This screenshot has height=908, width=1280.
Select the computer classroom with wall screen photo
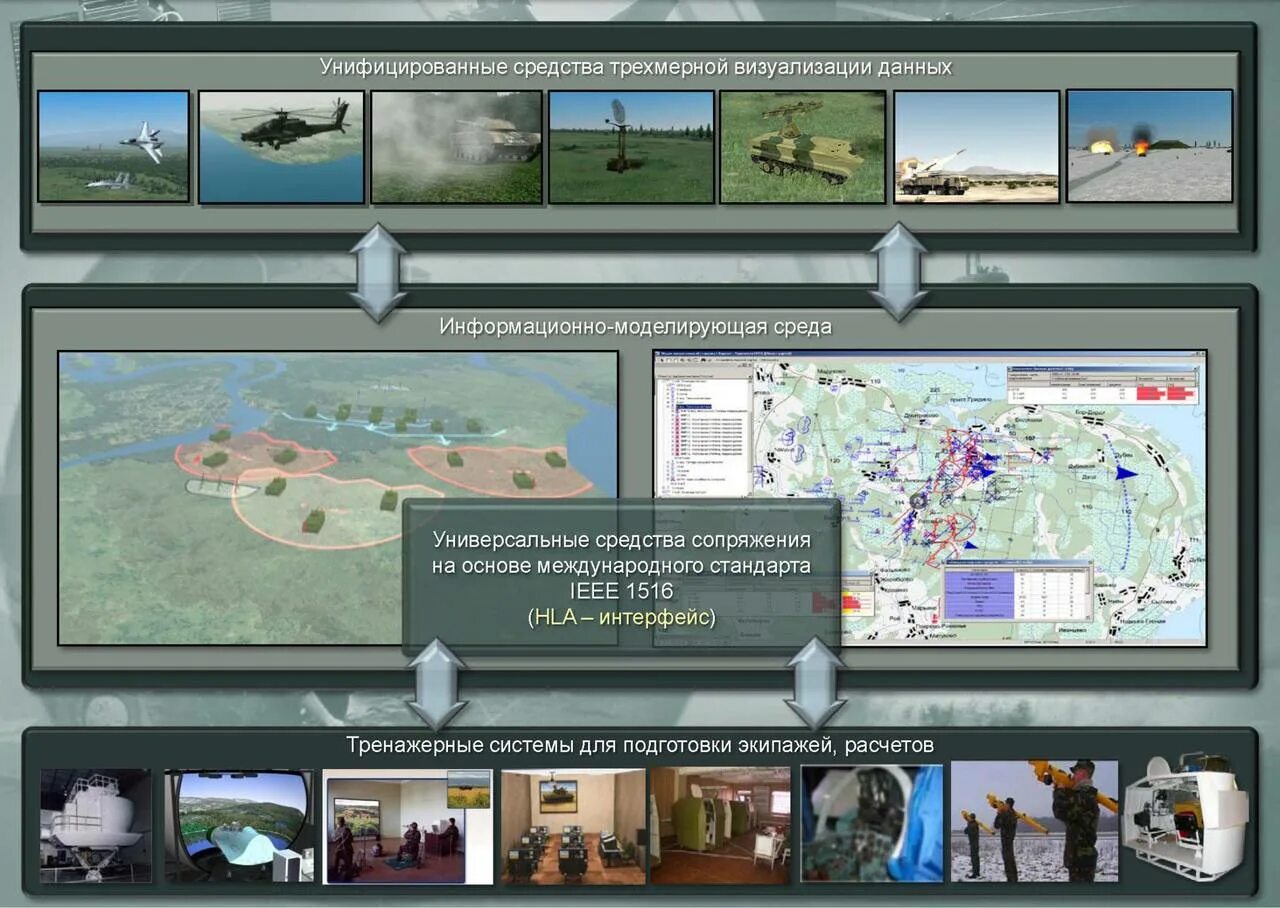pyautogui.click(x=573, y=826)
